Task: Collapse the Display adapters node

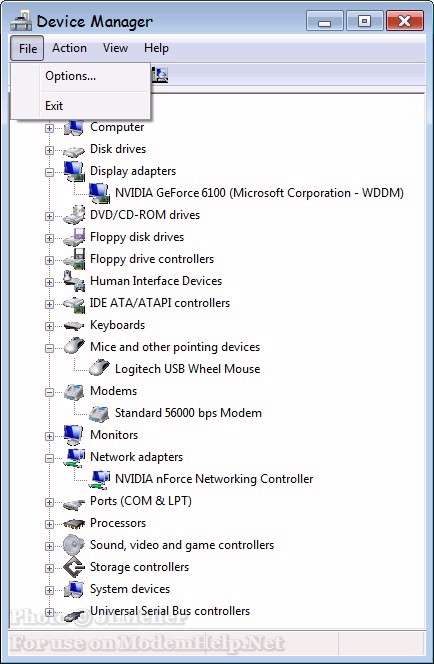Action: click(x=50, y=172)
